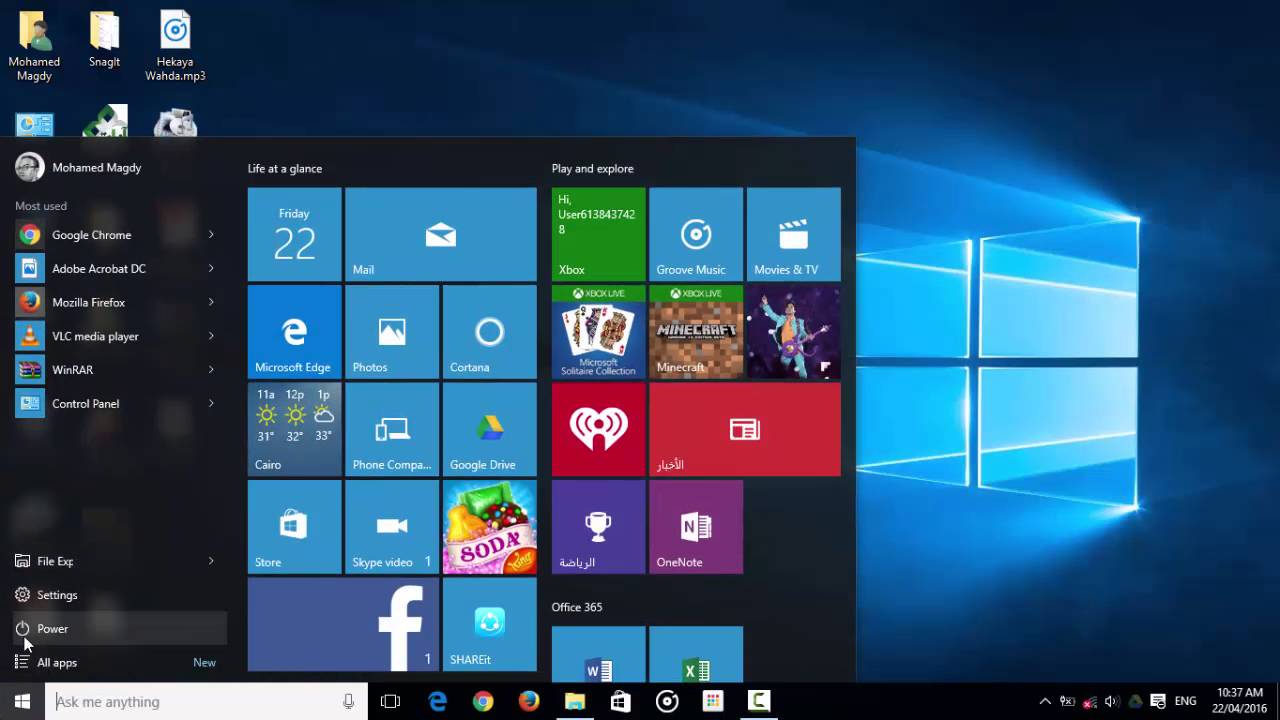Show hidden system tray icons
The width and height of the screenshot is (1280, 720).
click(x=1045, y=701)
